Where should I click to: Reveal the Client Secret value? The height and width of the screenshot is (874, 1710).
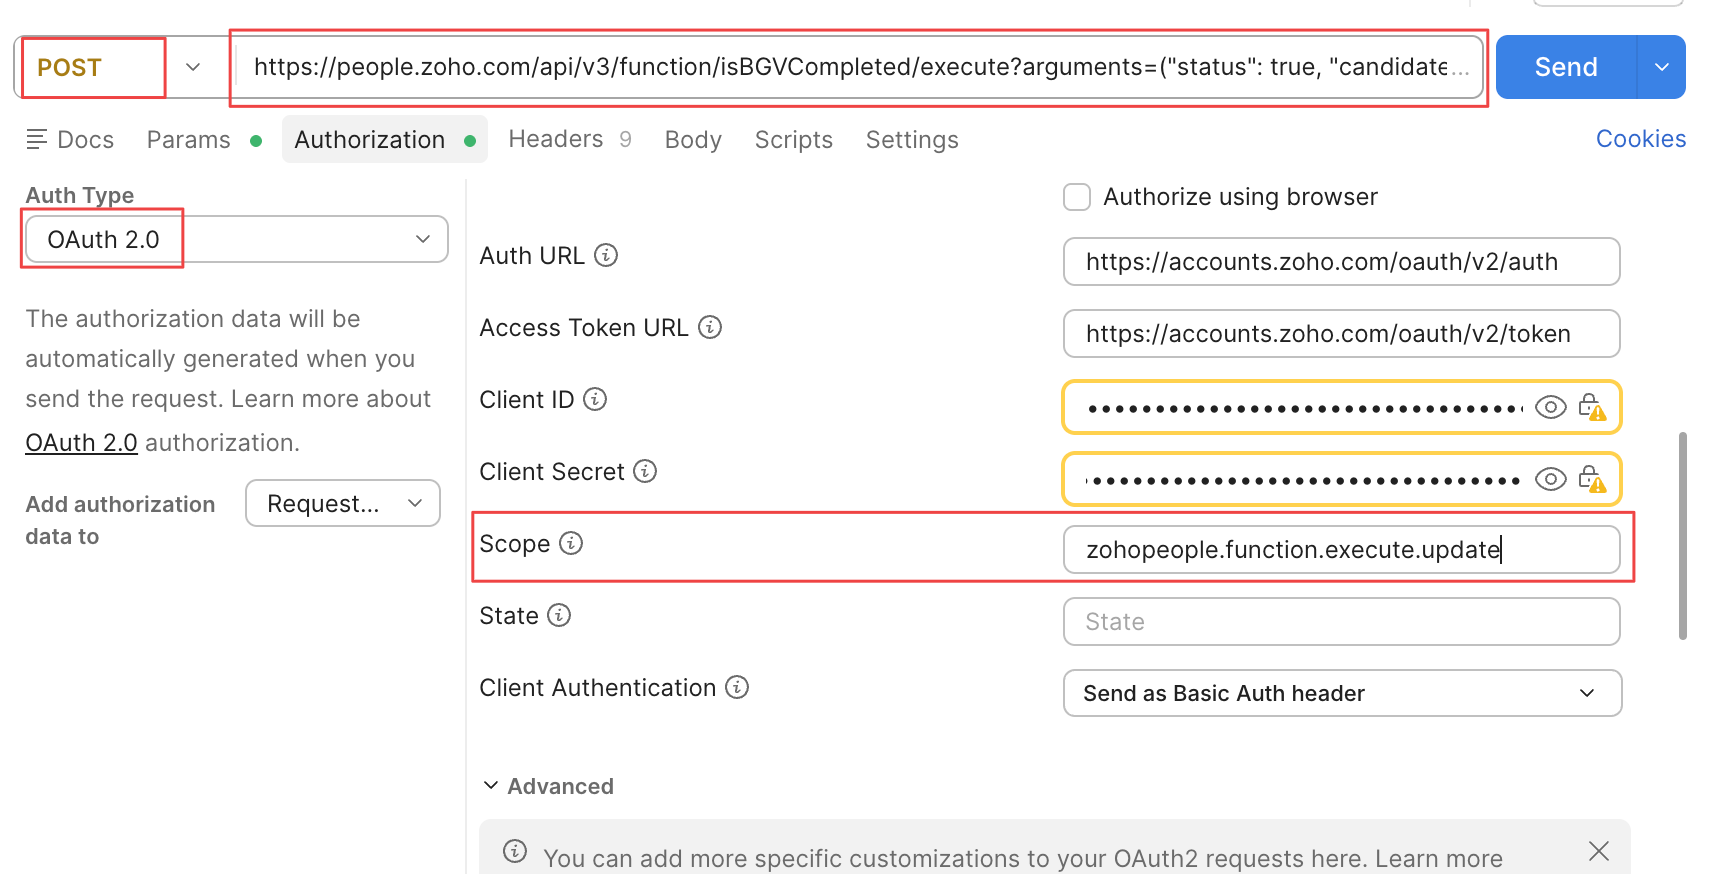point(1550,479)
